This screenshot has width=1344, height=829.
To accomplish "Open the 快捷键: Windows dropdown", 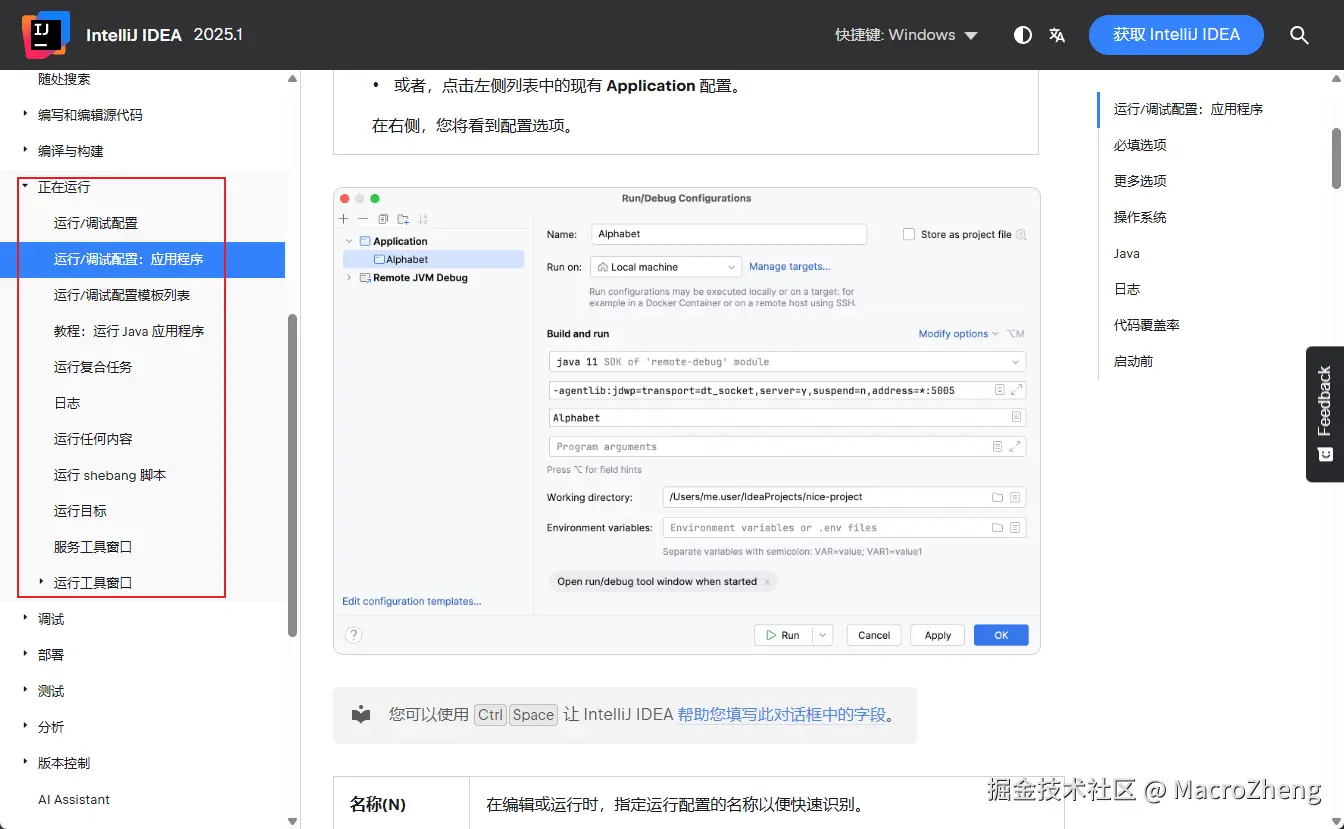I will click(x=906, y=35).
